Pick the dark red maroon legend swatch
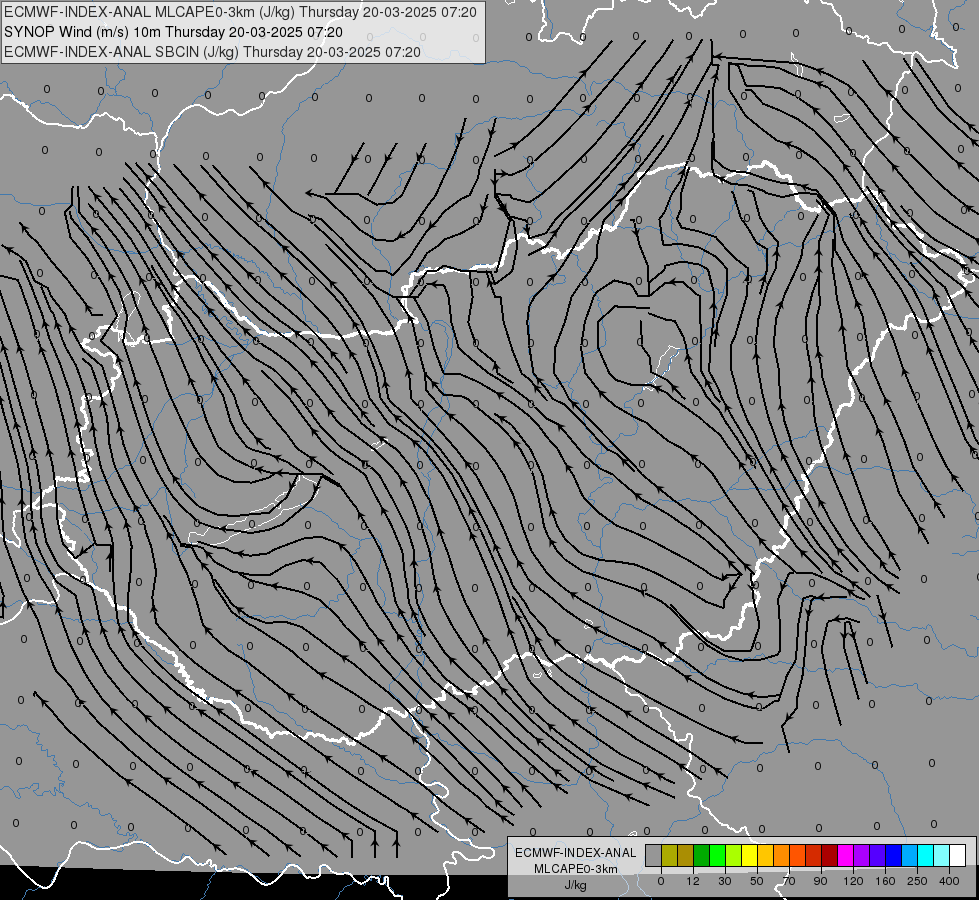Image resolution: width=979 pixels, height=900 pixels. pos(829,855)
